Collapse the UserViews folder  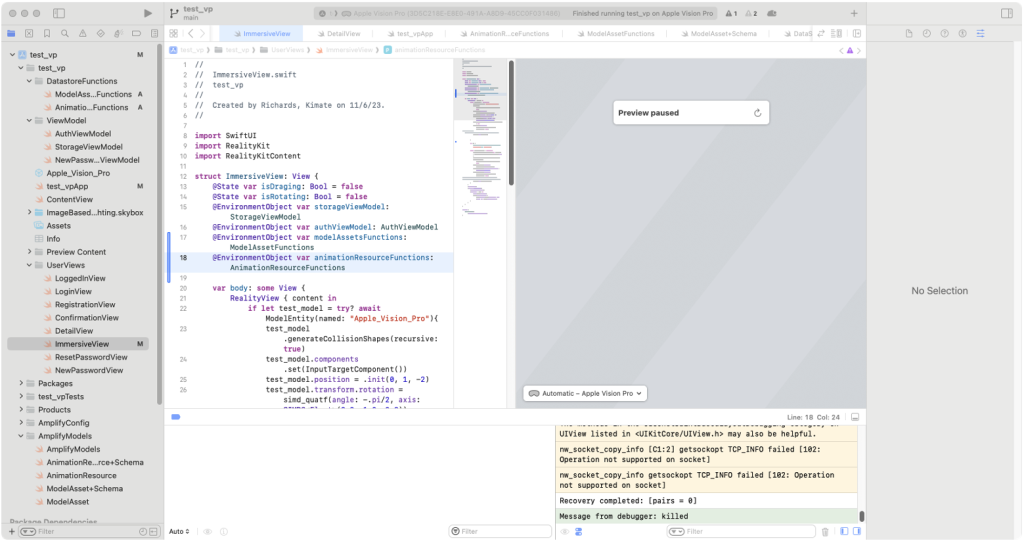(x=29, y=265)
